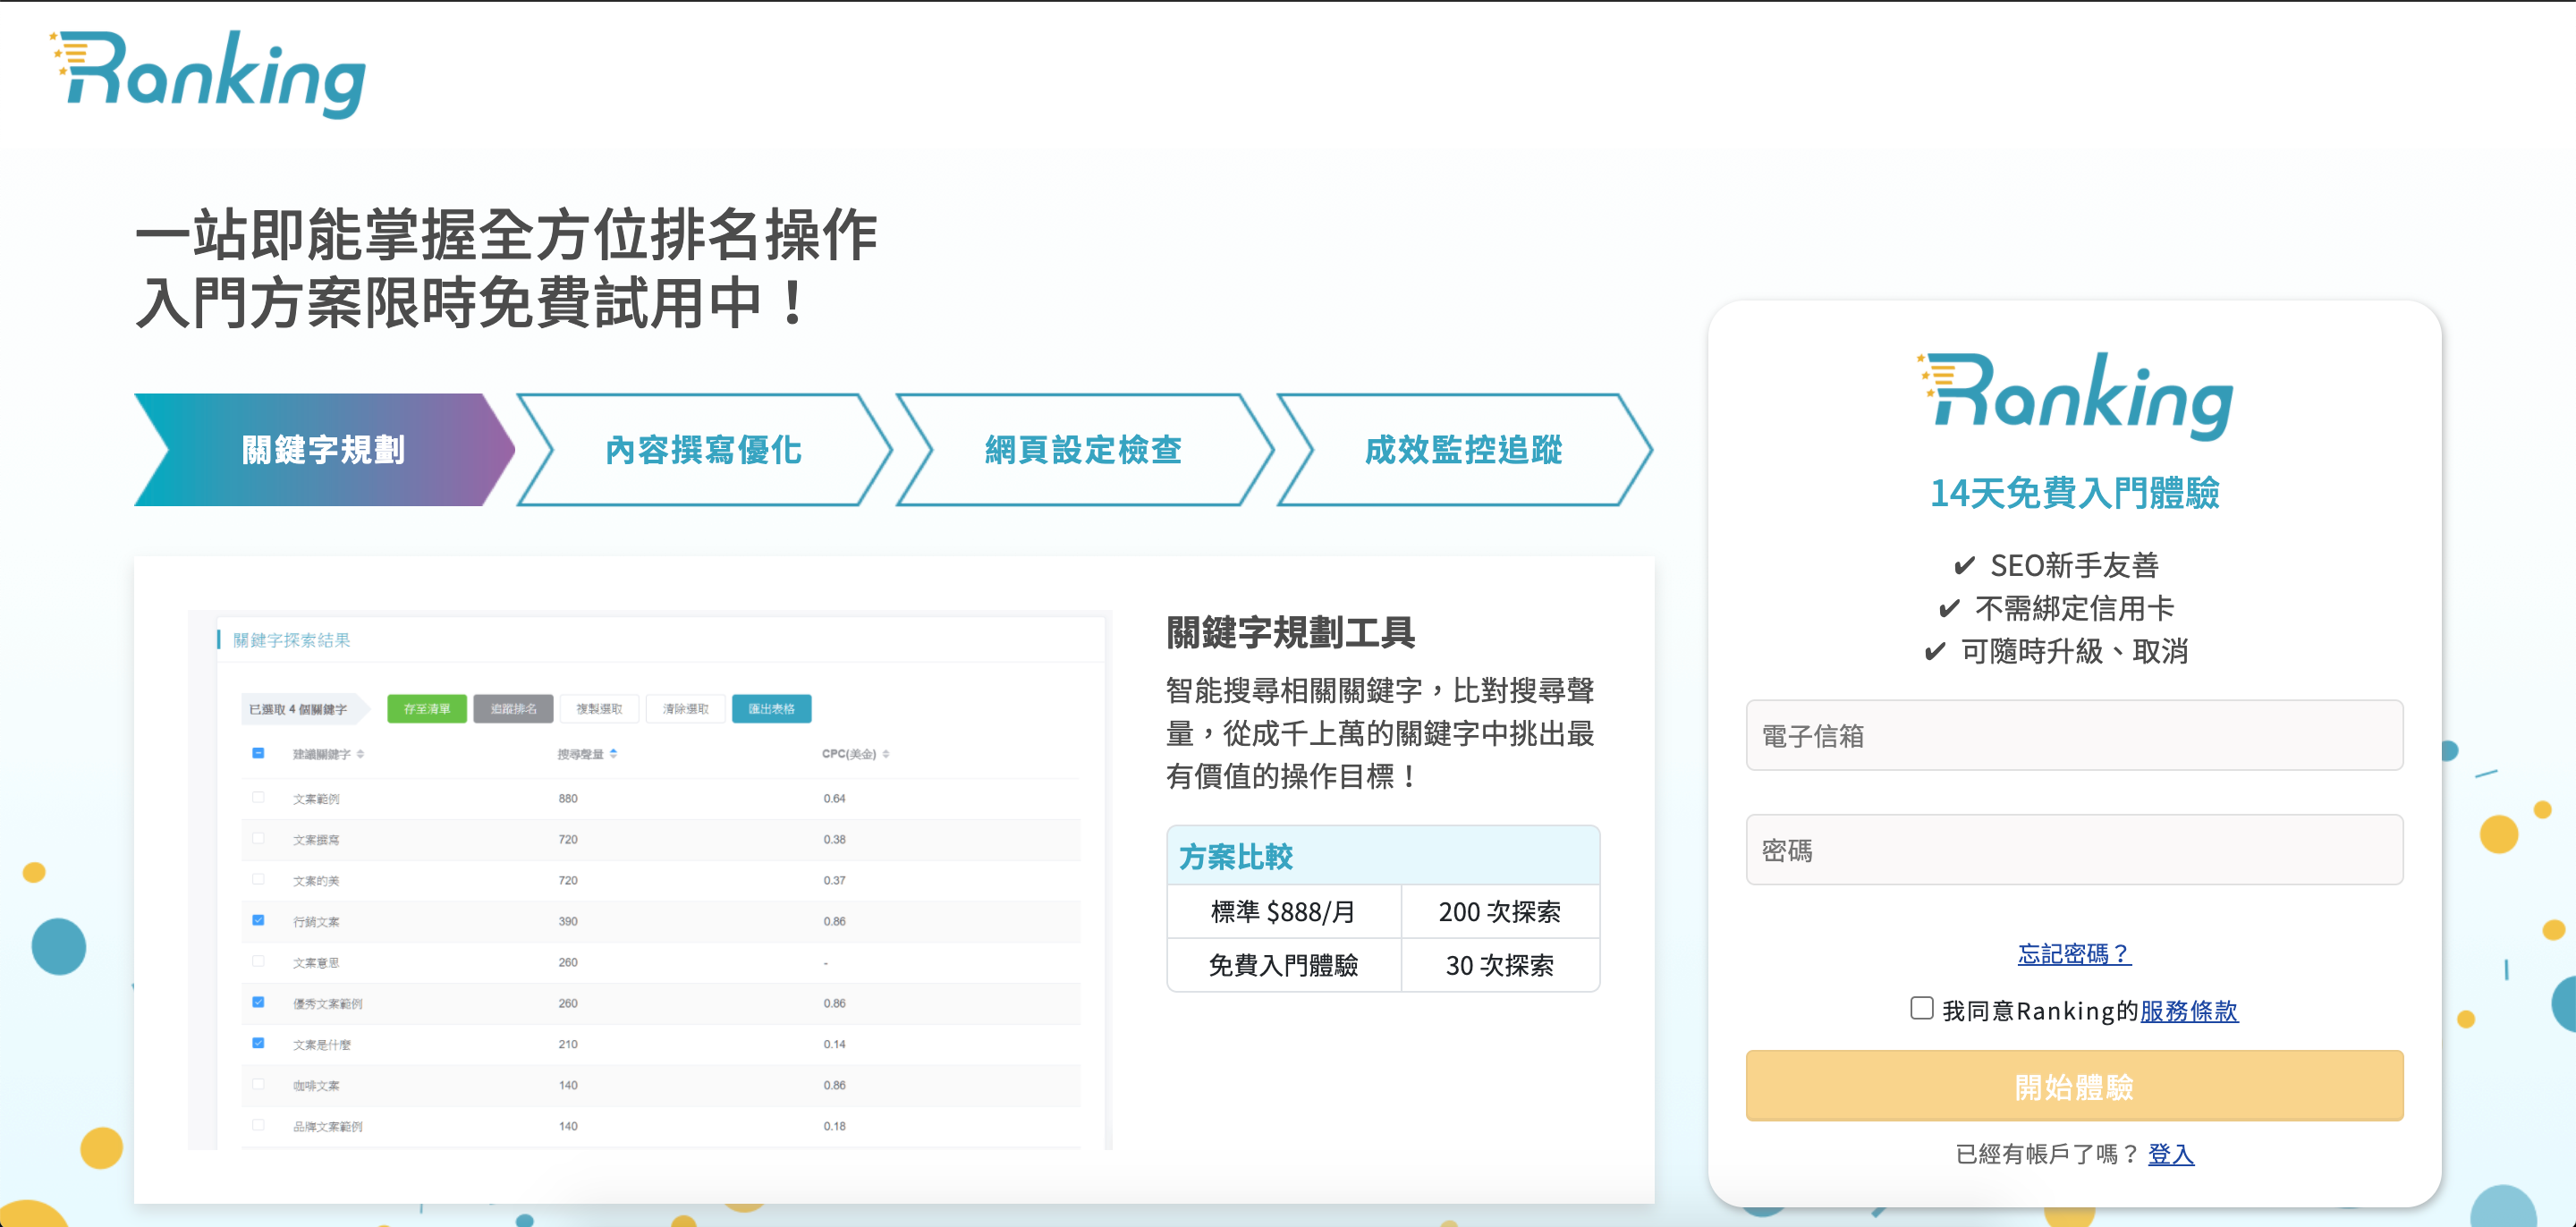
Task: Toggle the select-all checkbox in the table header
Action: (259, 753)
